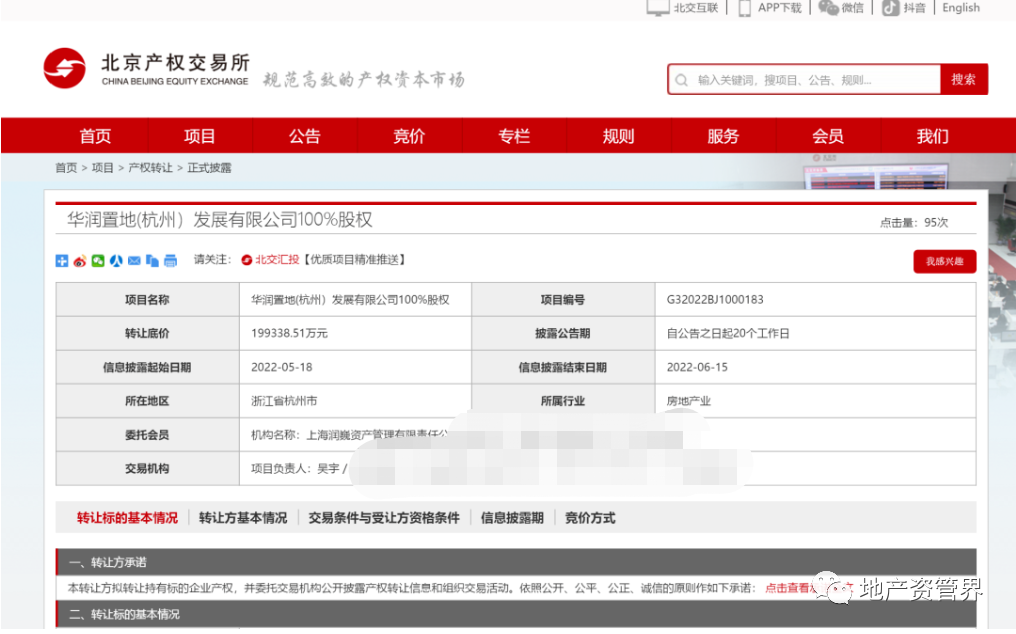Image resolution: width=1016 pixels, height=634 pixels.
Task: Click the price value 199338.51万元
Action: (x=290, y=333)
